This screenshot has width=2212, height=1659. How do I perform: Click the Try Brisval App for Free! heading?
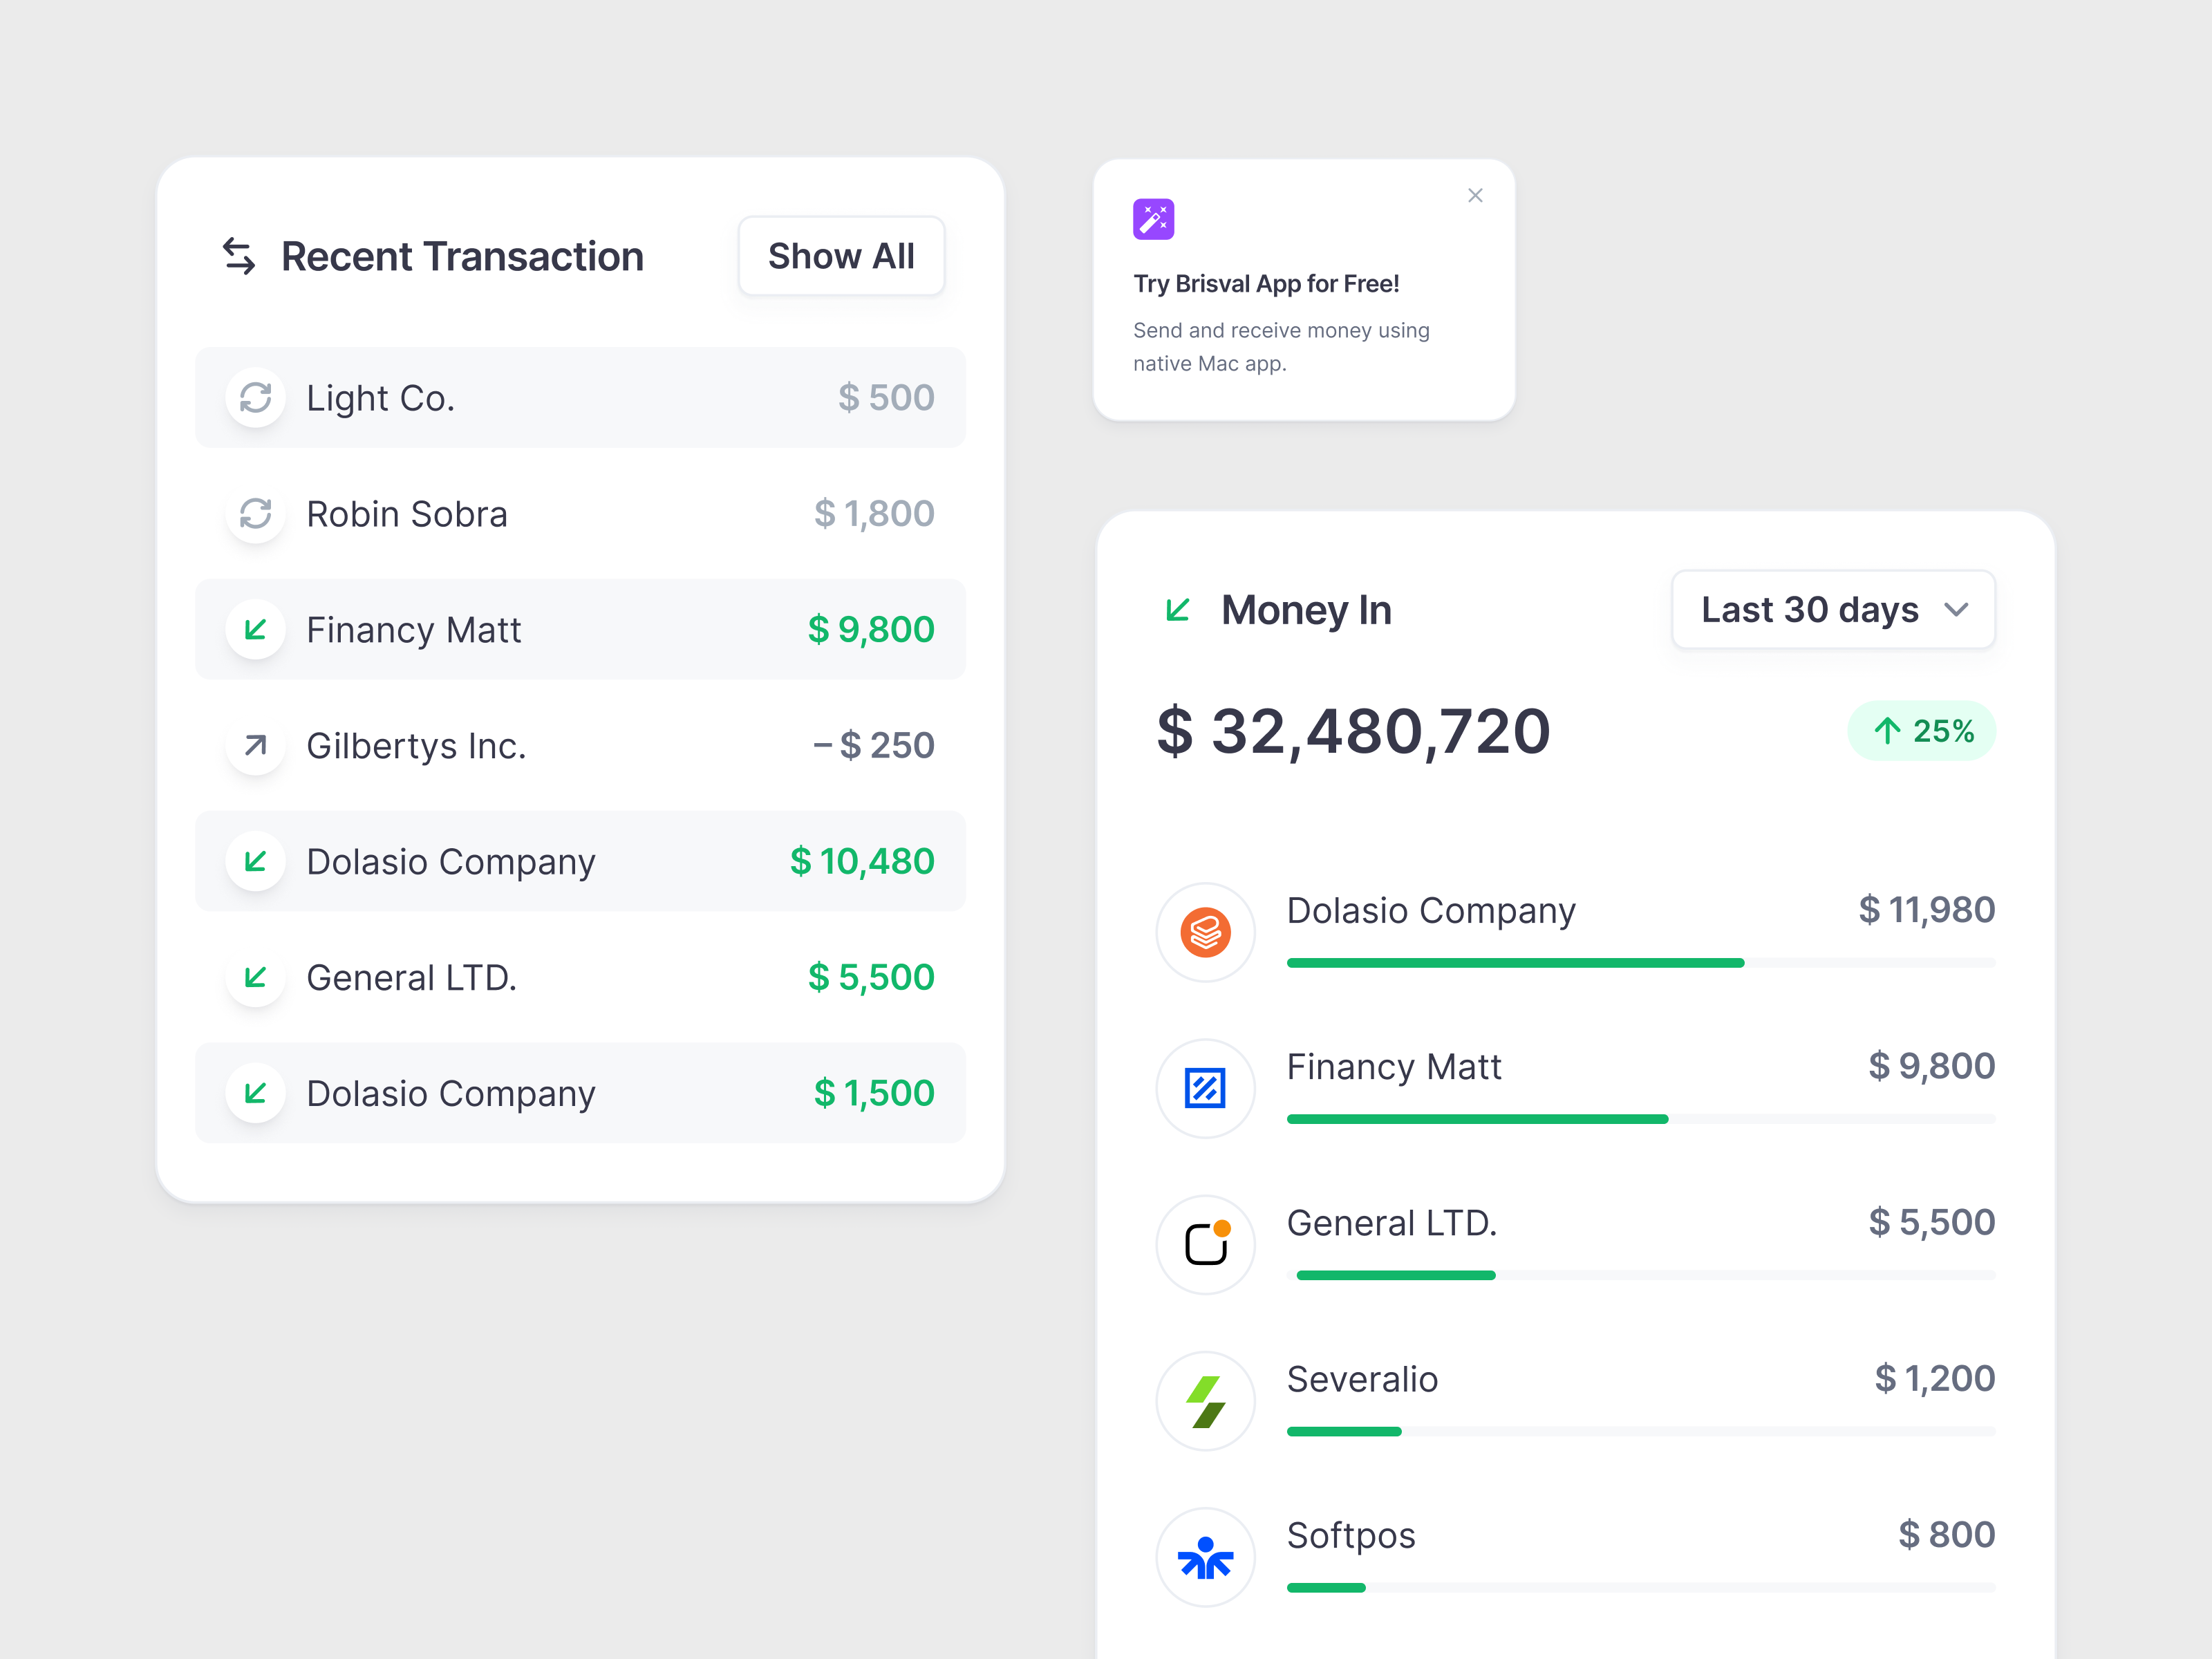pos(1266,284)
